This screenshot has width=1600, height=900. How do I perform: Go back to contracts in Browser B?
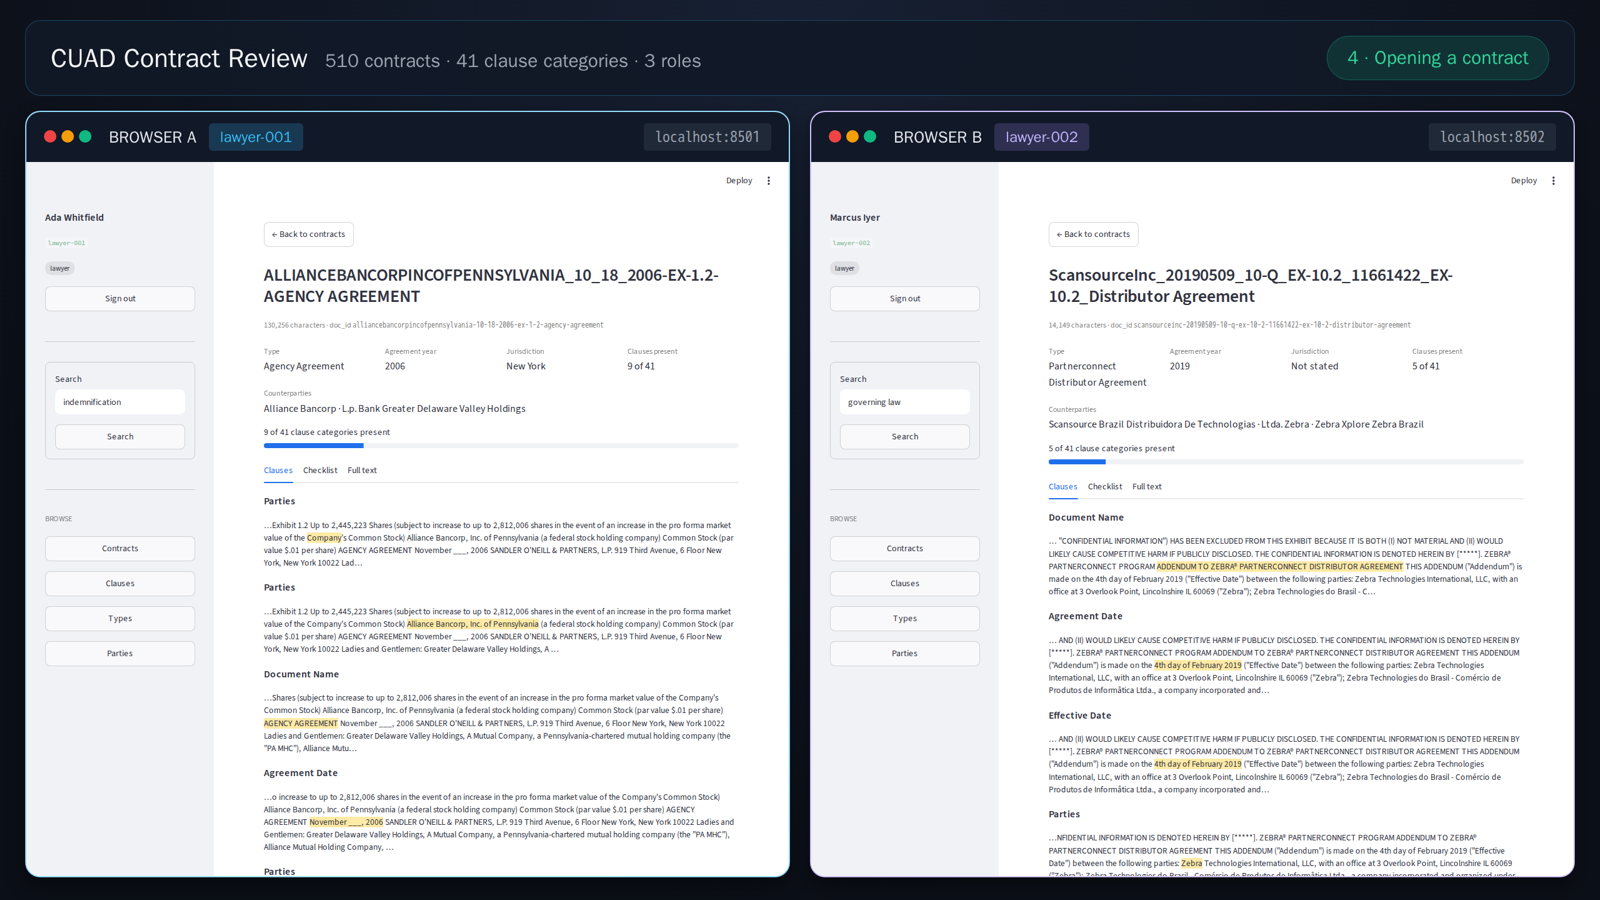(x=1093, y=234)
